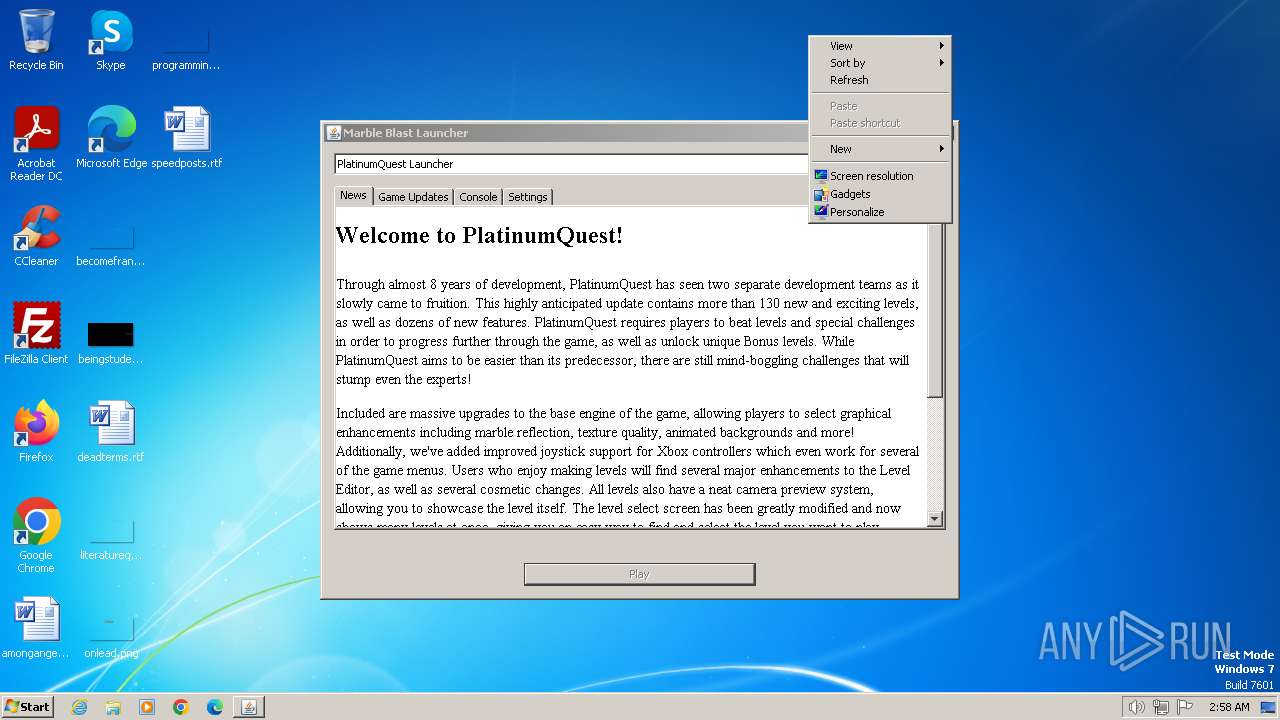This screenshot has width=1280, height=720.
Task: Expand the New submenu
Action: pos(880,149)
